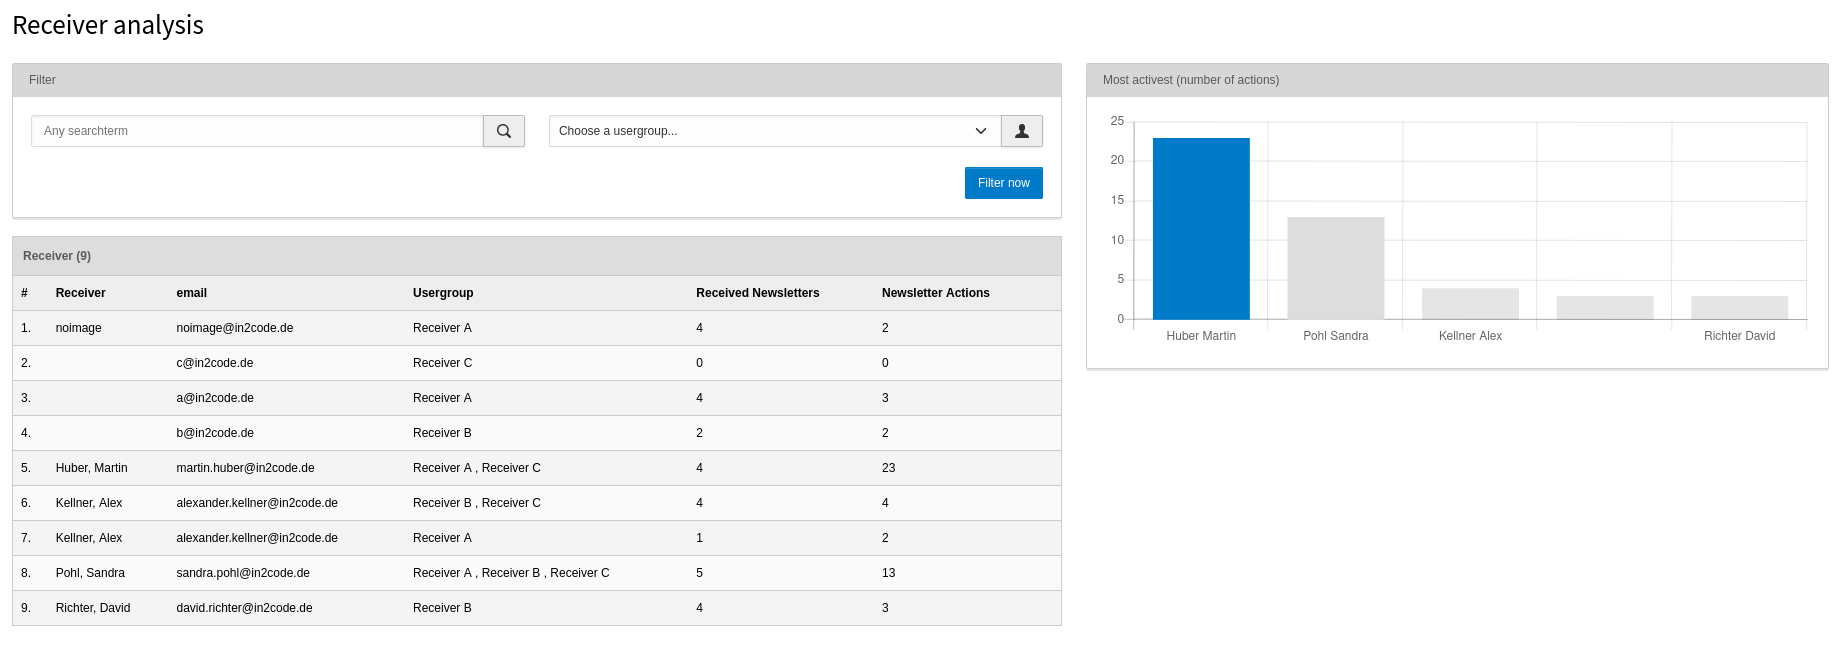Viewport: 1838px width, 645px height.
Task: Open the Choose a usergroup dropdown
Action: click(775, 131)
